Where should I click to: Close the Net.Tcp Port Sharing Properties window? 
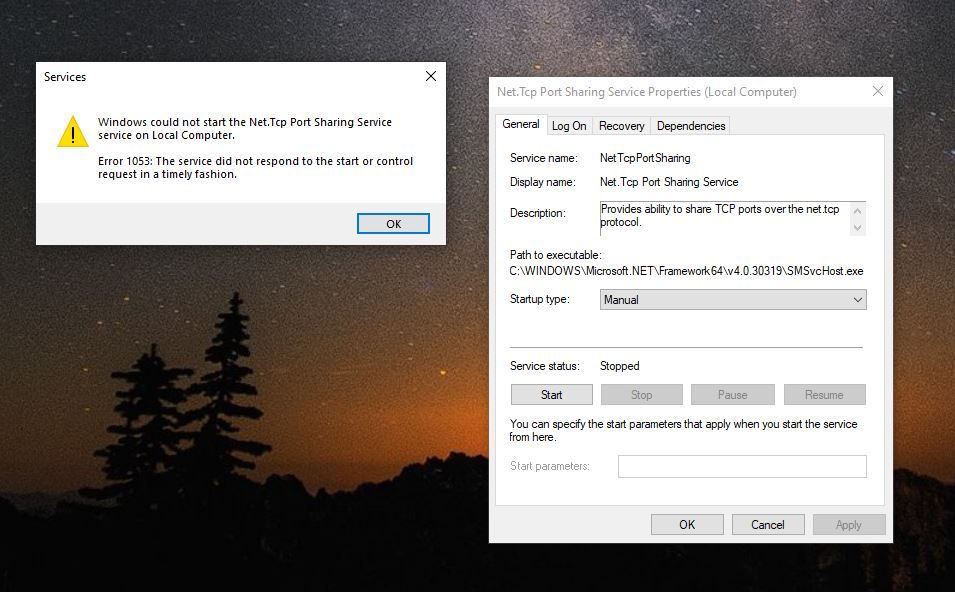coord(878,91)
